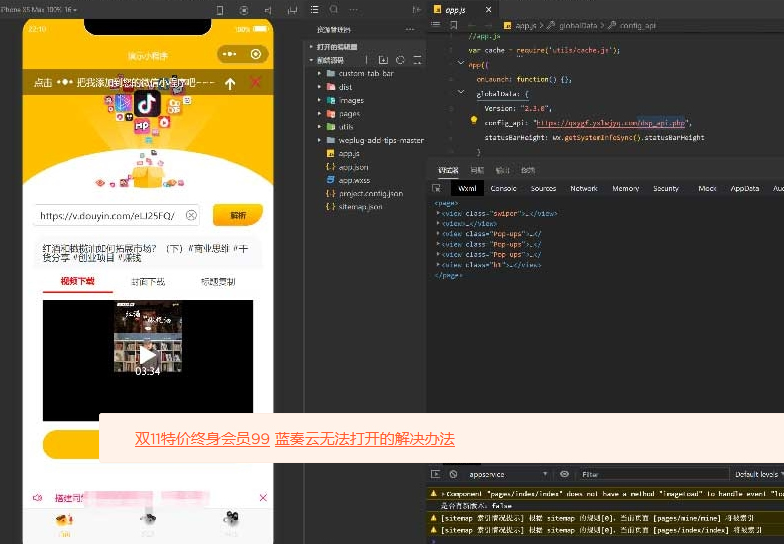This screenshot has width=784, height=544.
Task: Click the screen record icon in toolbar
Action: (x=244, y=10)
